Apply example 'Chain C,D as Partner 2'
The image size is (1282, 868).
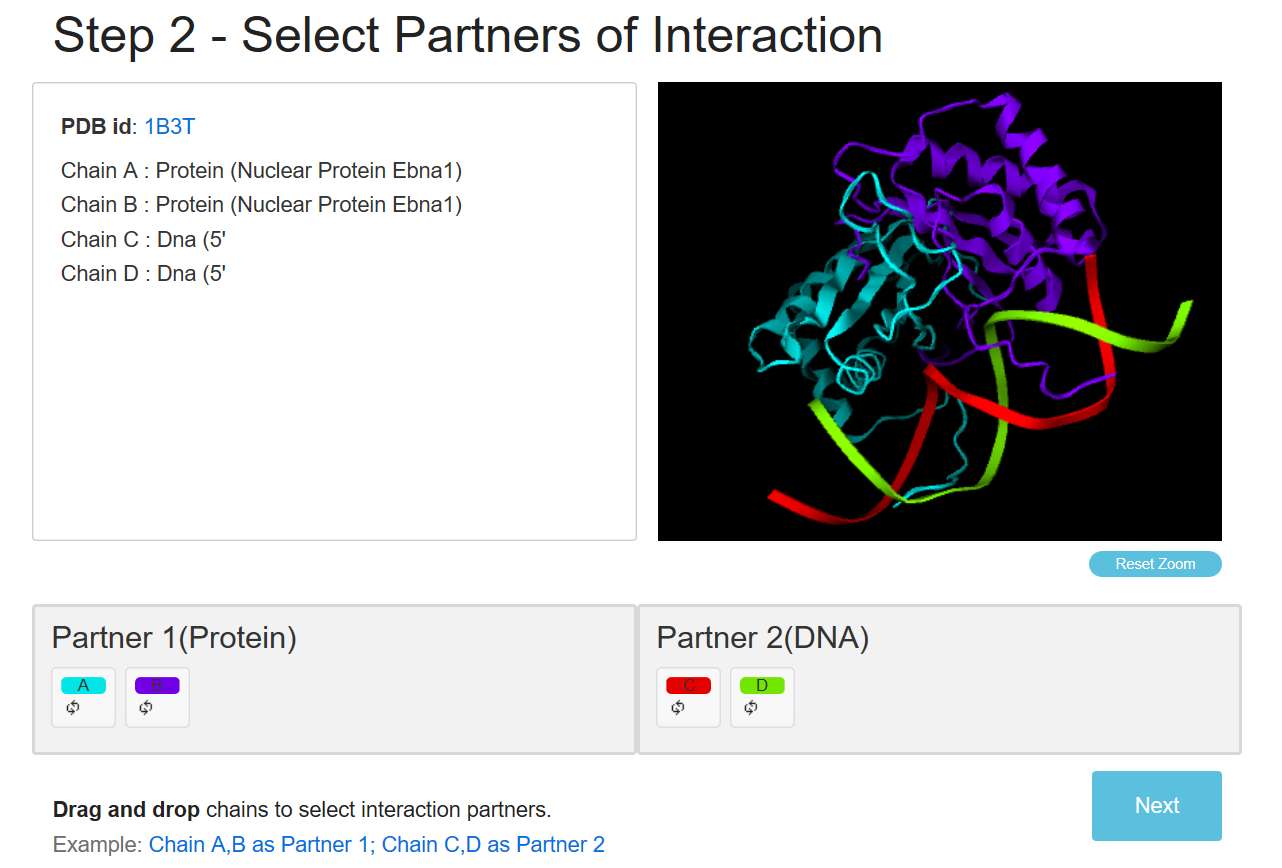click(x=493, y=845)
